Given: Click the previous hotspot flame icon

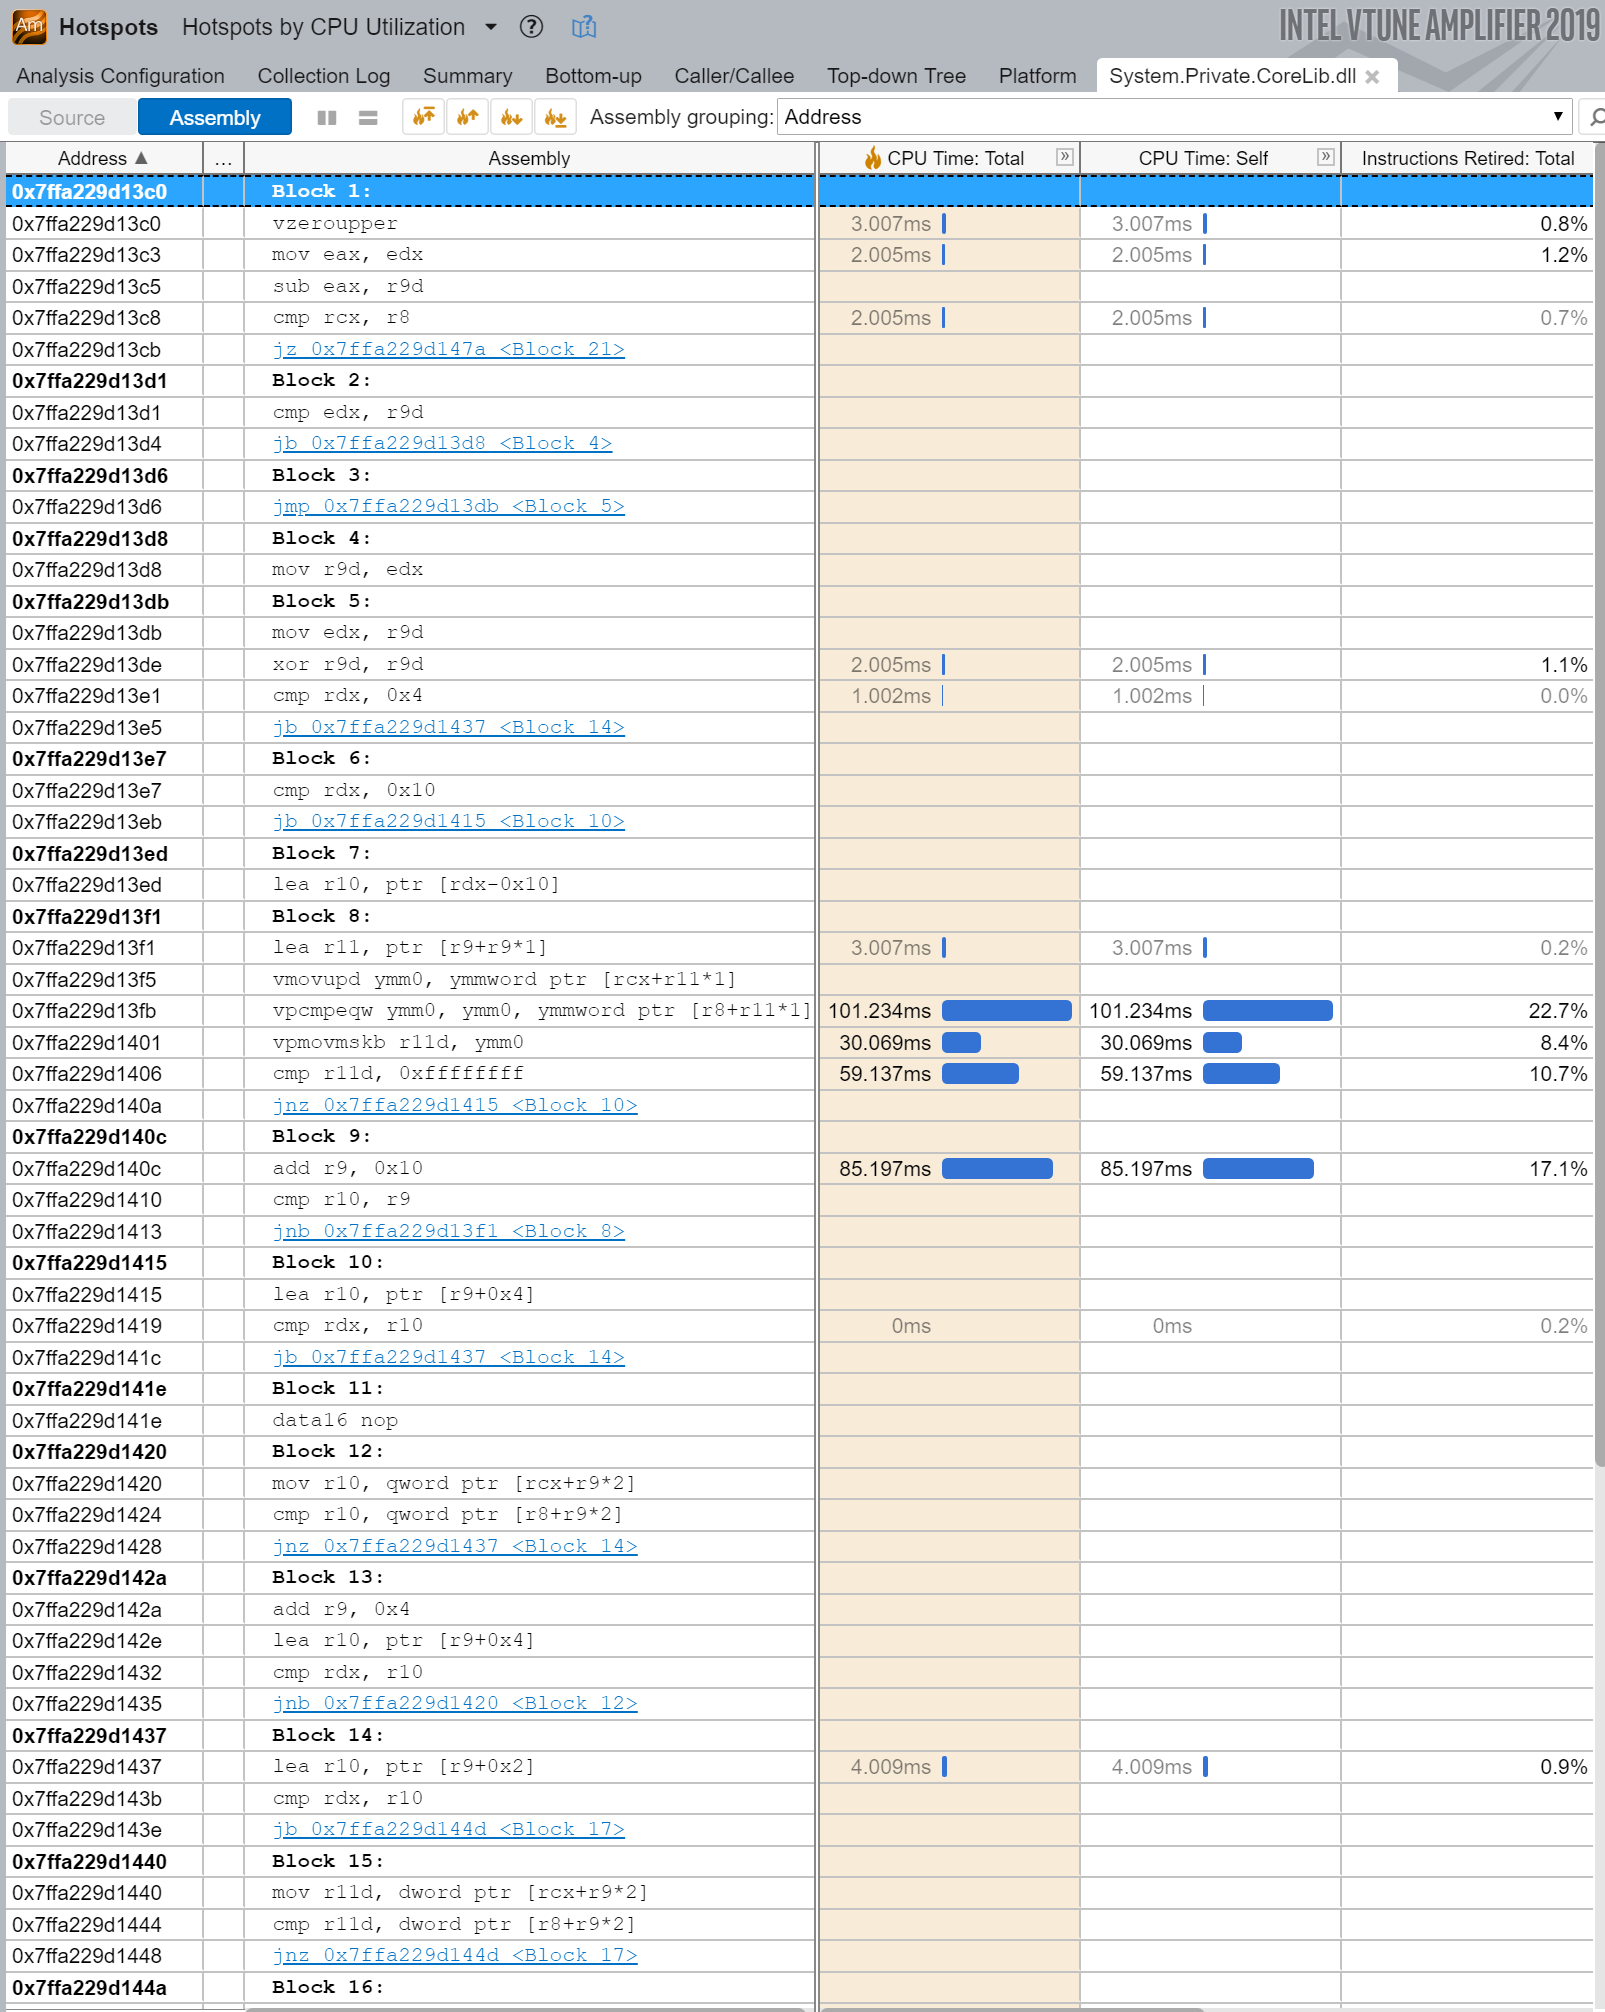Looking at the screenshot, I should tap(467, 116).
